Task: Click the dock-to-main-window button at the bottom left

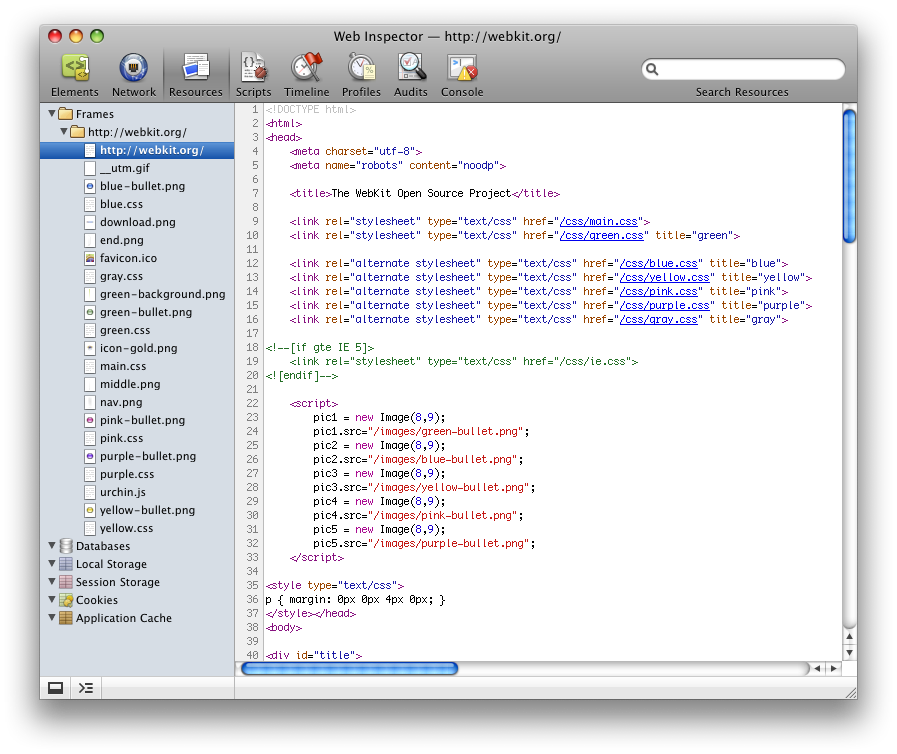Action: pyautogui.click(x=55, y=688)
